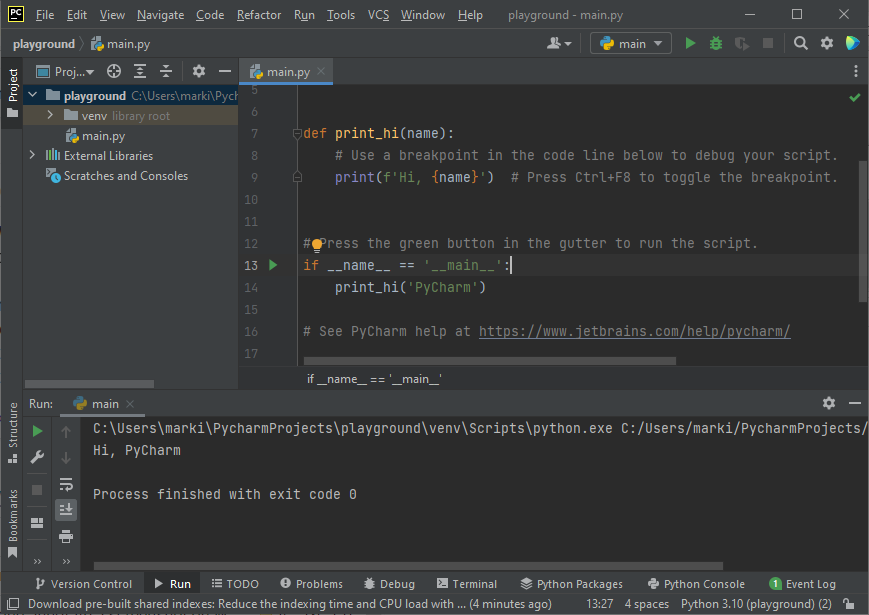Viewport: 869px width, 615px height.
Task: Expand the venv folder in project tree
Action: [x=50, y=116]
